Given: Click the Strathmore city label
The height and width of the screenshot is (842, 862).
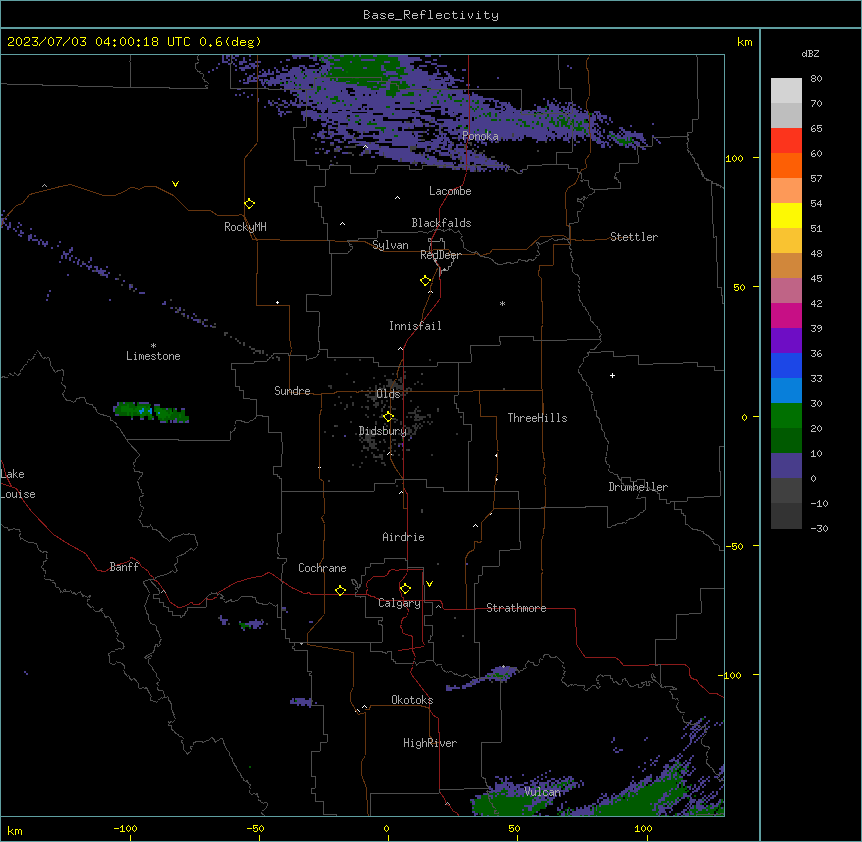Looking at the screenshot, I should point(516,608).
